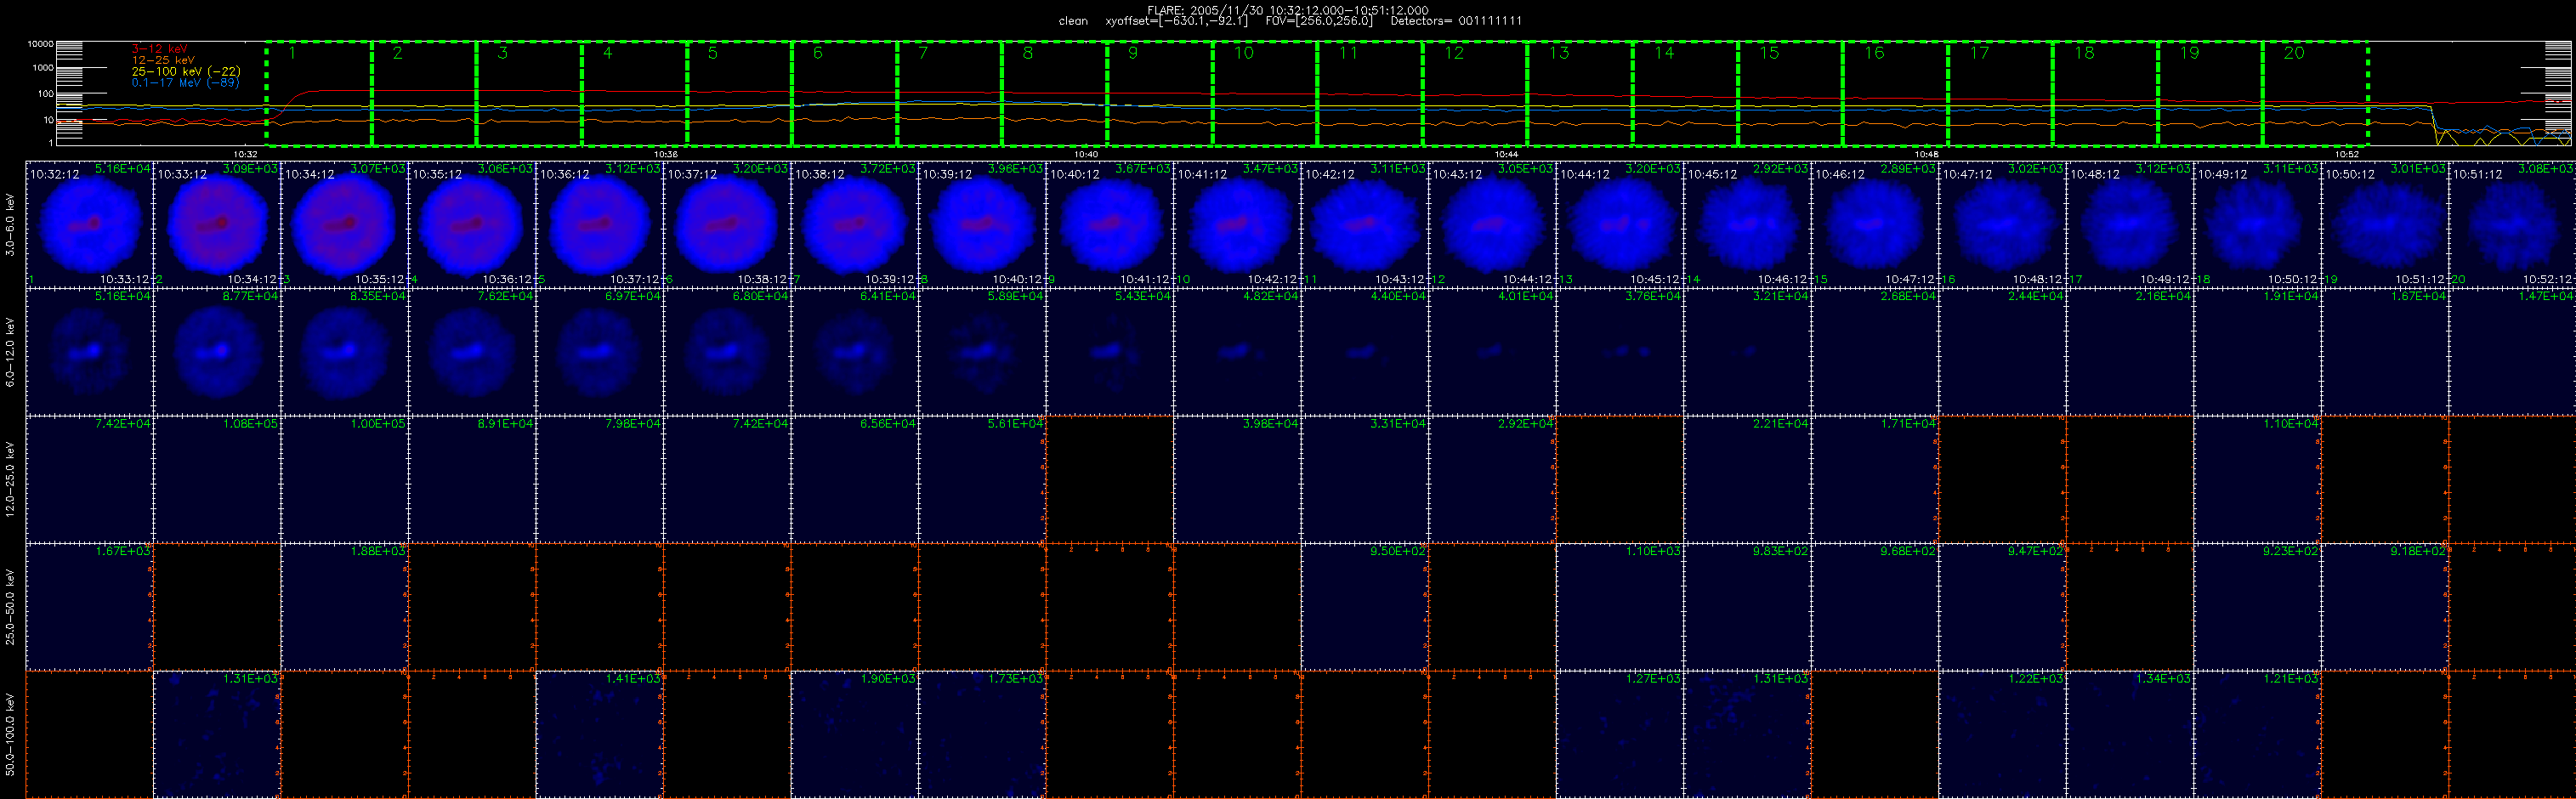Image resolution: width=2576 pixels, height=799 pixels.
Task: Select the 12–25 keV image labeled 1.00E+05
Action: coord(345,479)
